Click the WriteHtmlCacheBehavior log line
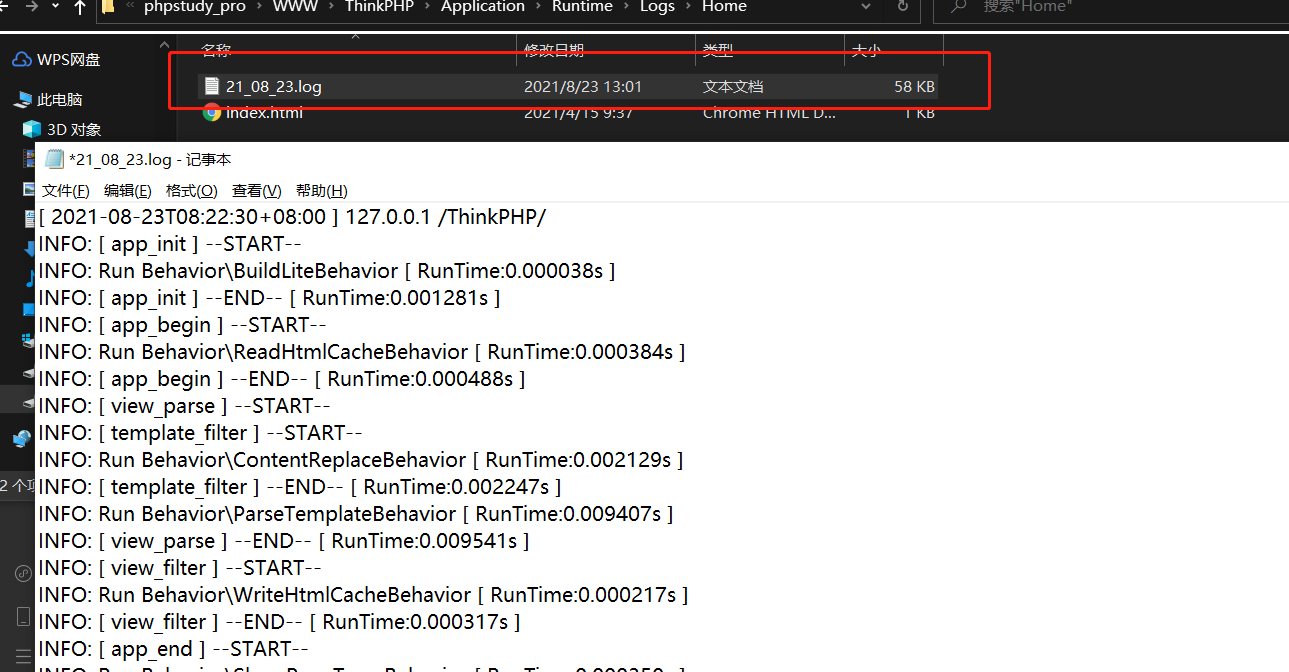Image resolution: width=1289 pixels, height=672 pixels. click(363, 595)
